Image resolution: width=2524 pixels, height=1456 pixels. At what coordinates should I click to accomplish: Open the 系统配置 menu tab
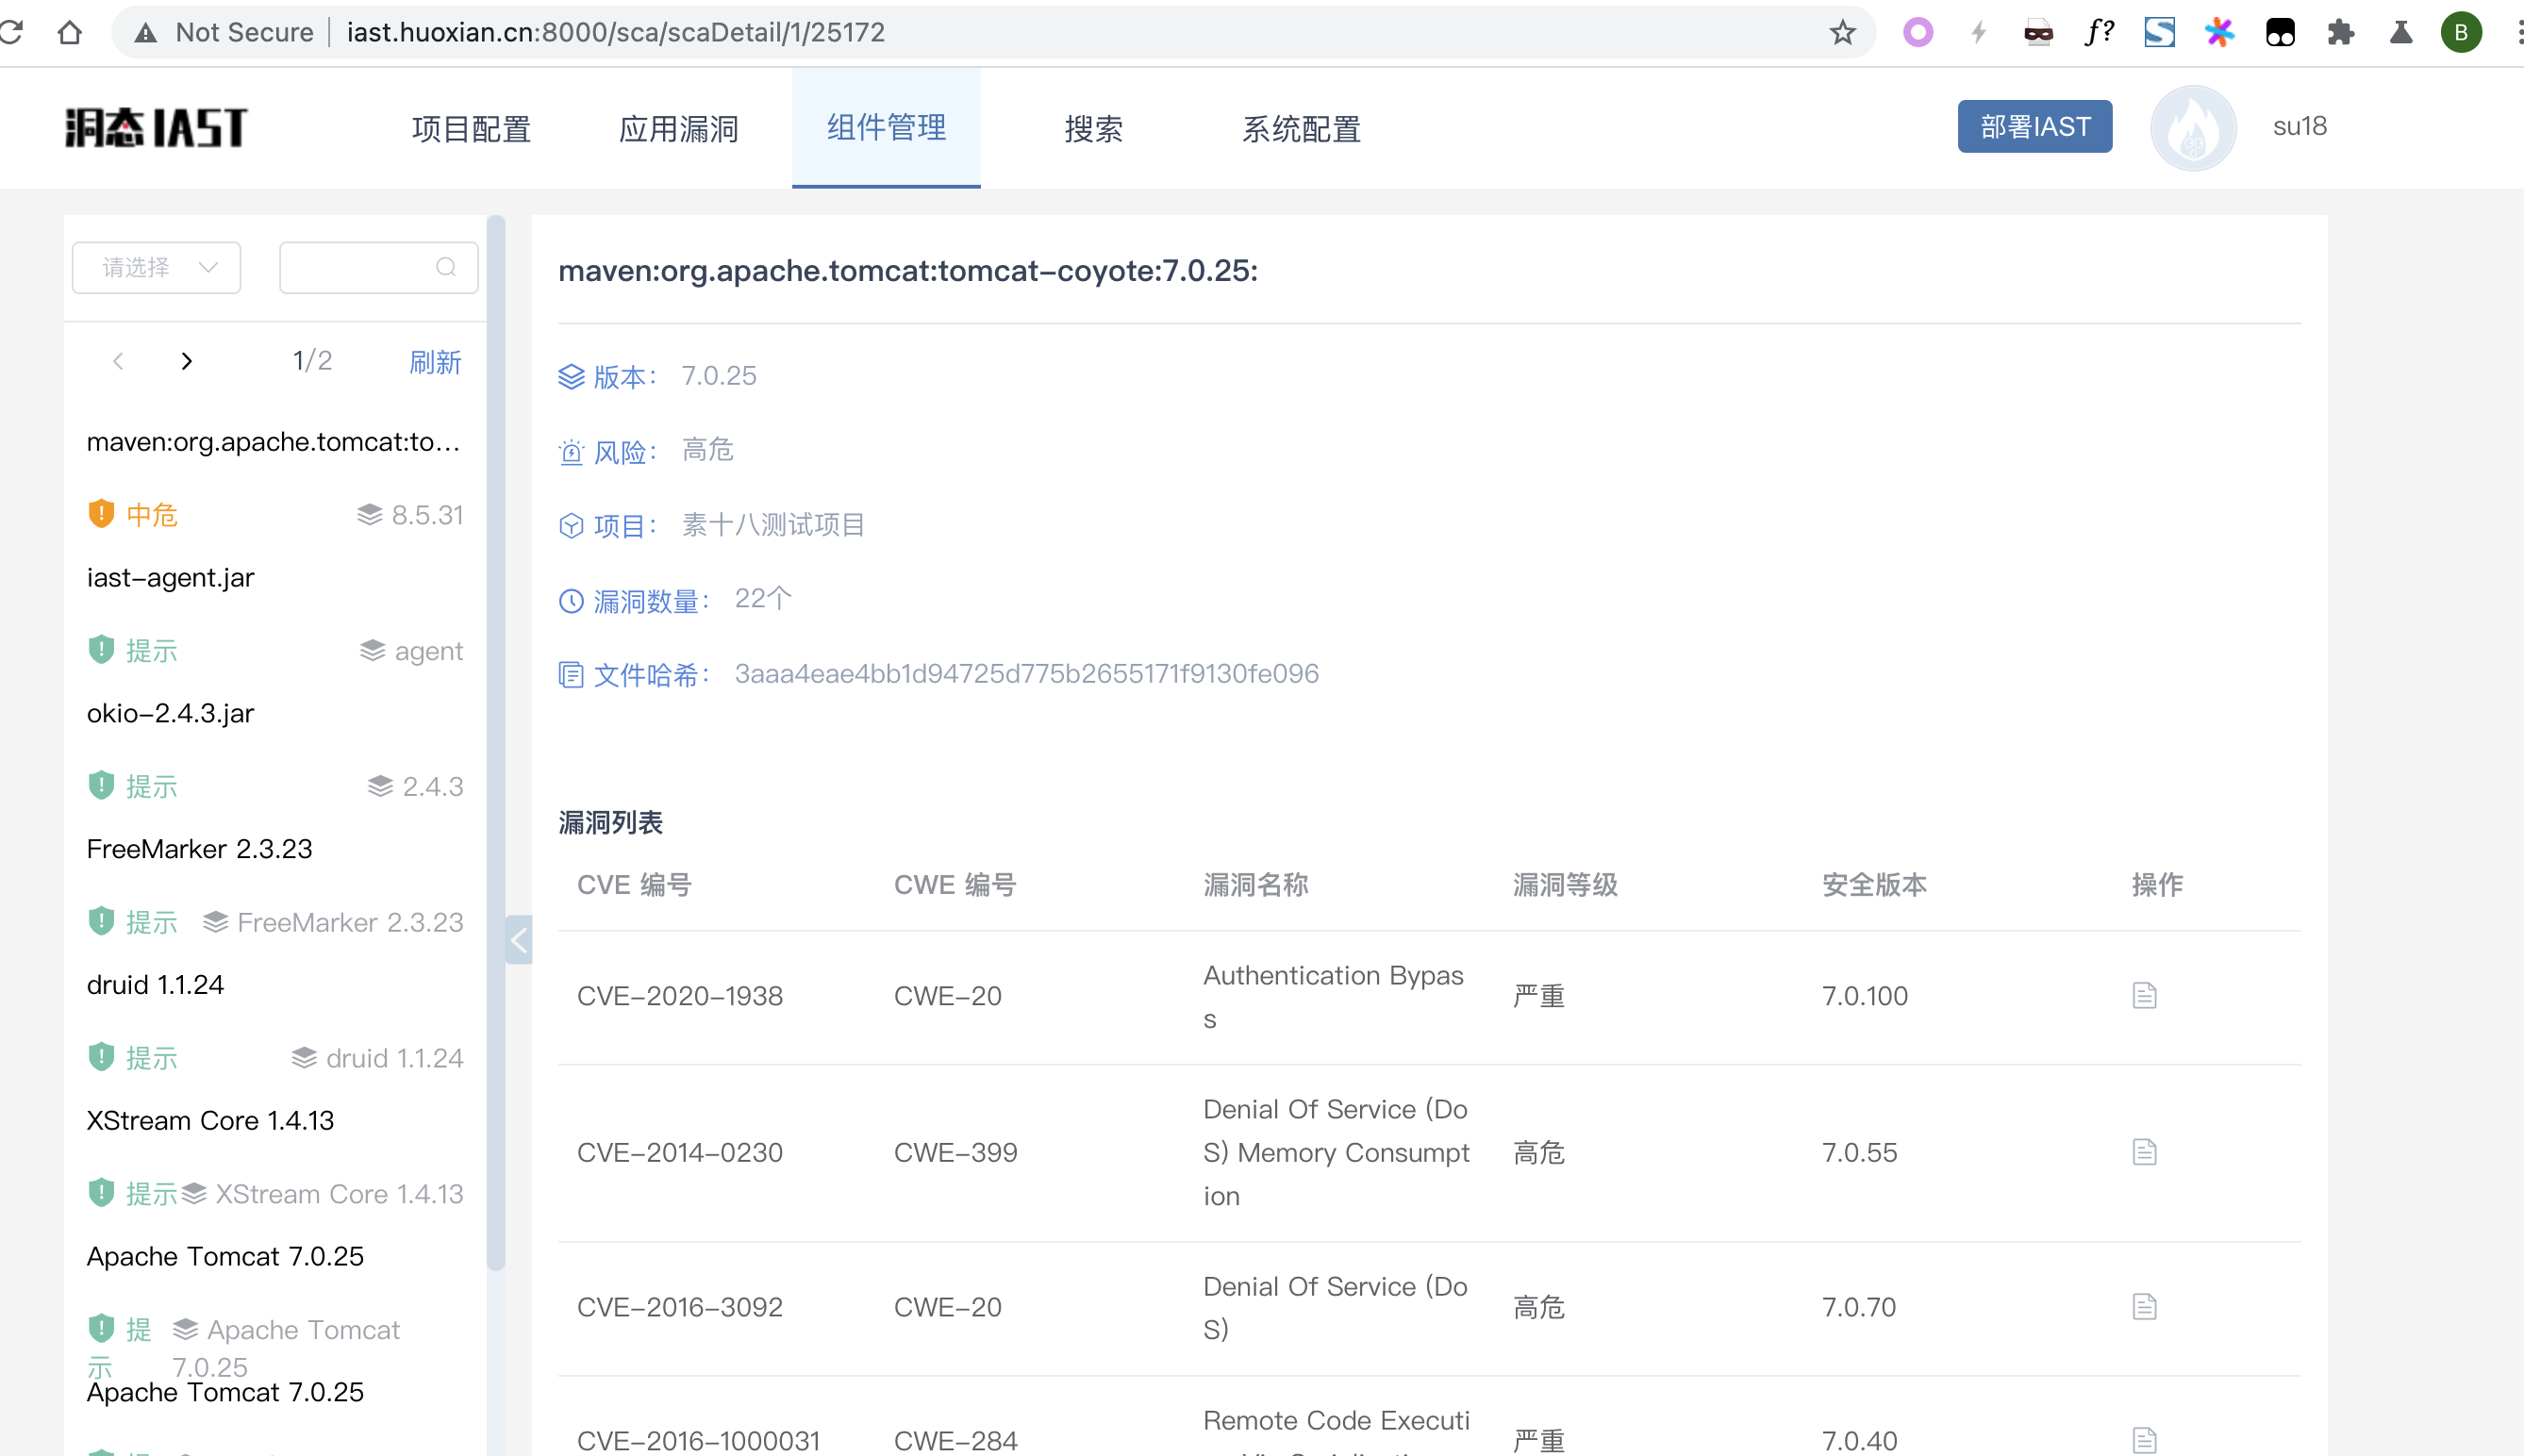click(1300, 129)
